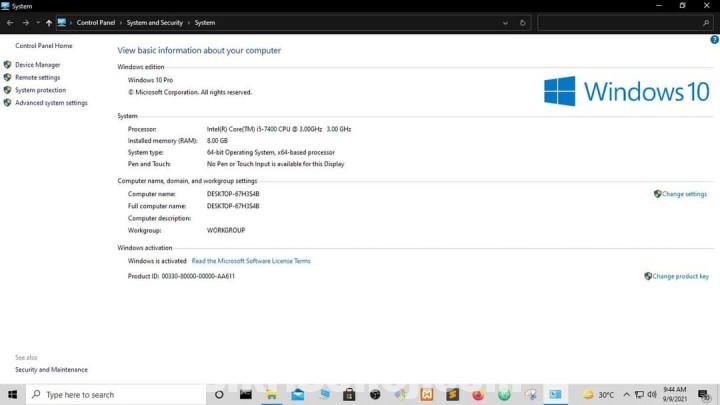
Task: Click the search magnifier icon
Action: pyautogui.click(x=706, y=22)
